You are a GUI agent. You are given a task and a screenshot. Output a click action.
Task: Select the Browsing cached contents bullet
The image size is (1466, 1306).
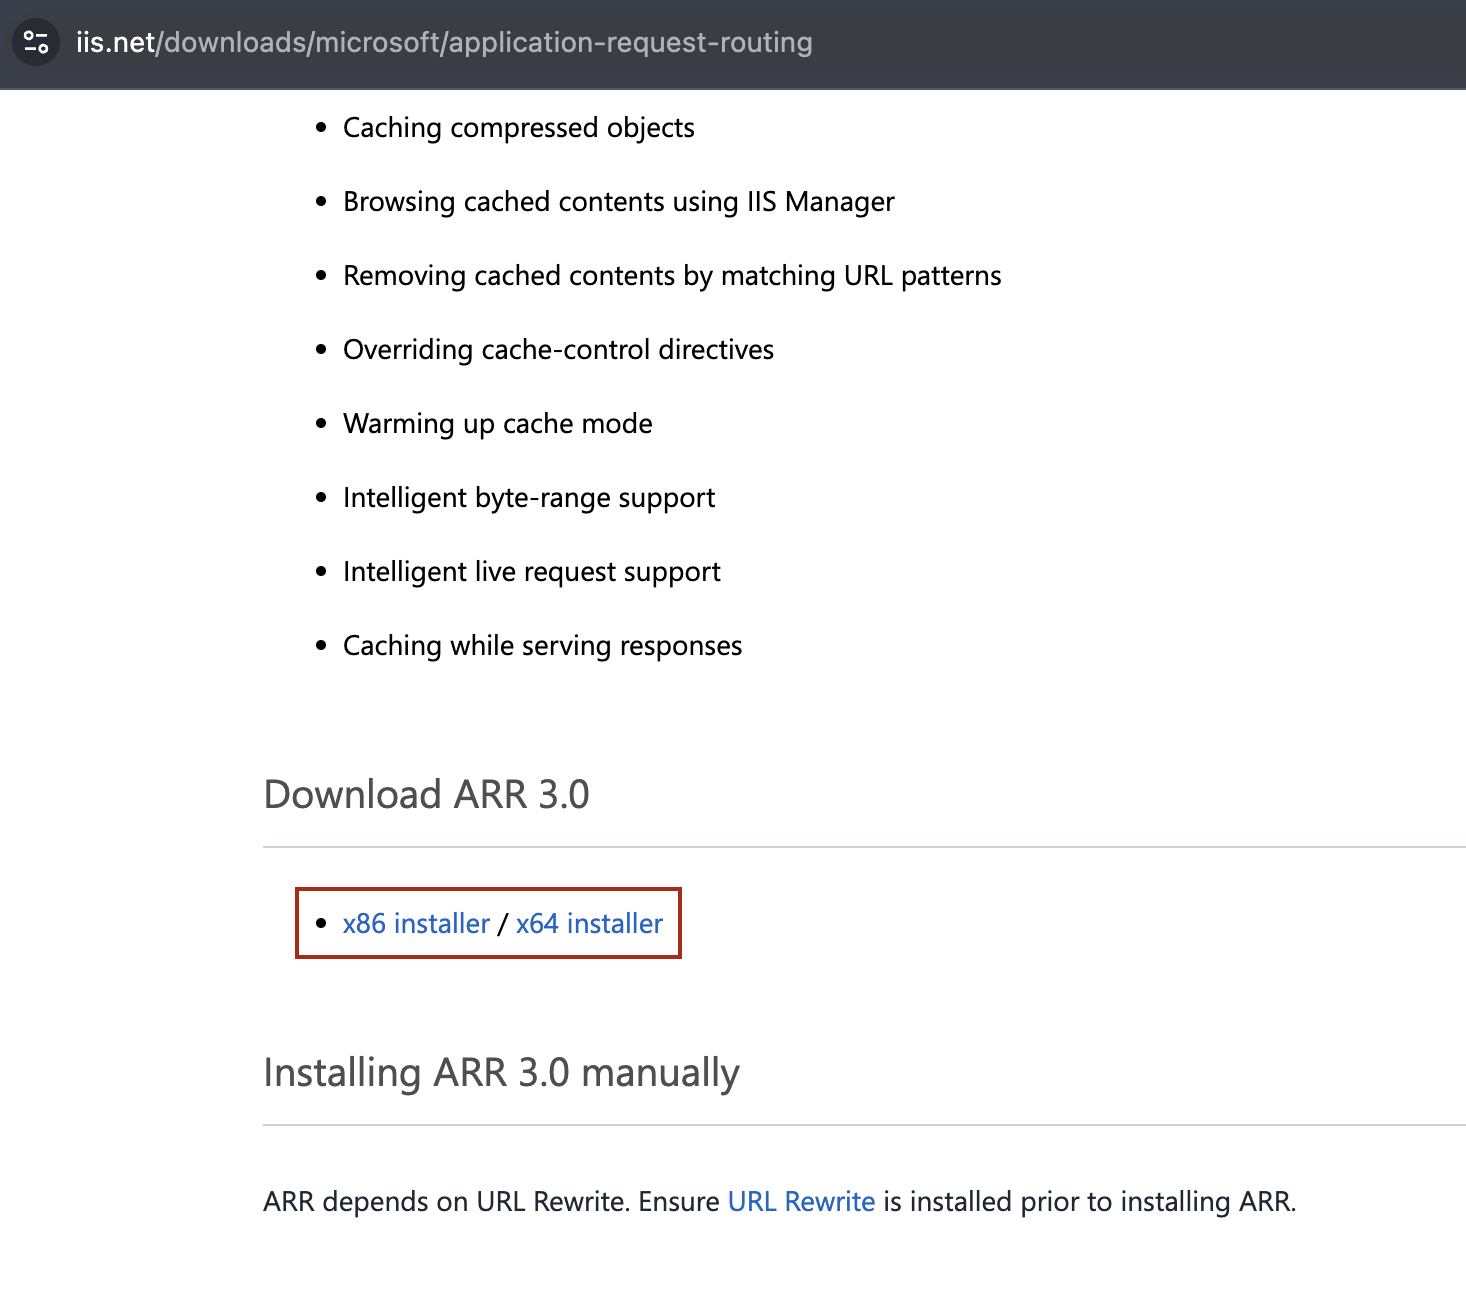coord(618,201)
